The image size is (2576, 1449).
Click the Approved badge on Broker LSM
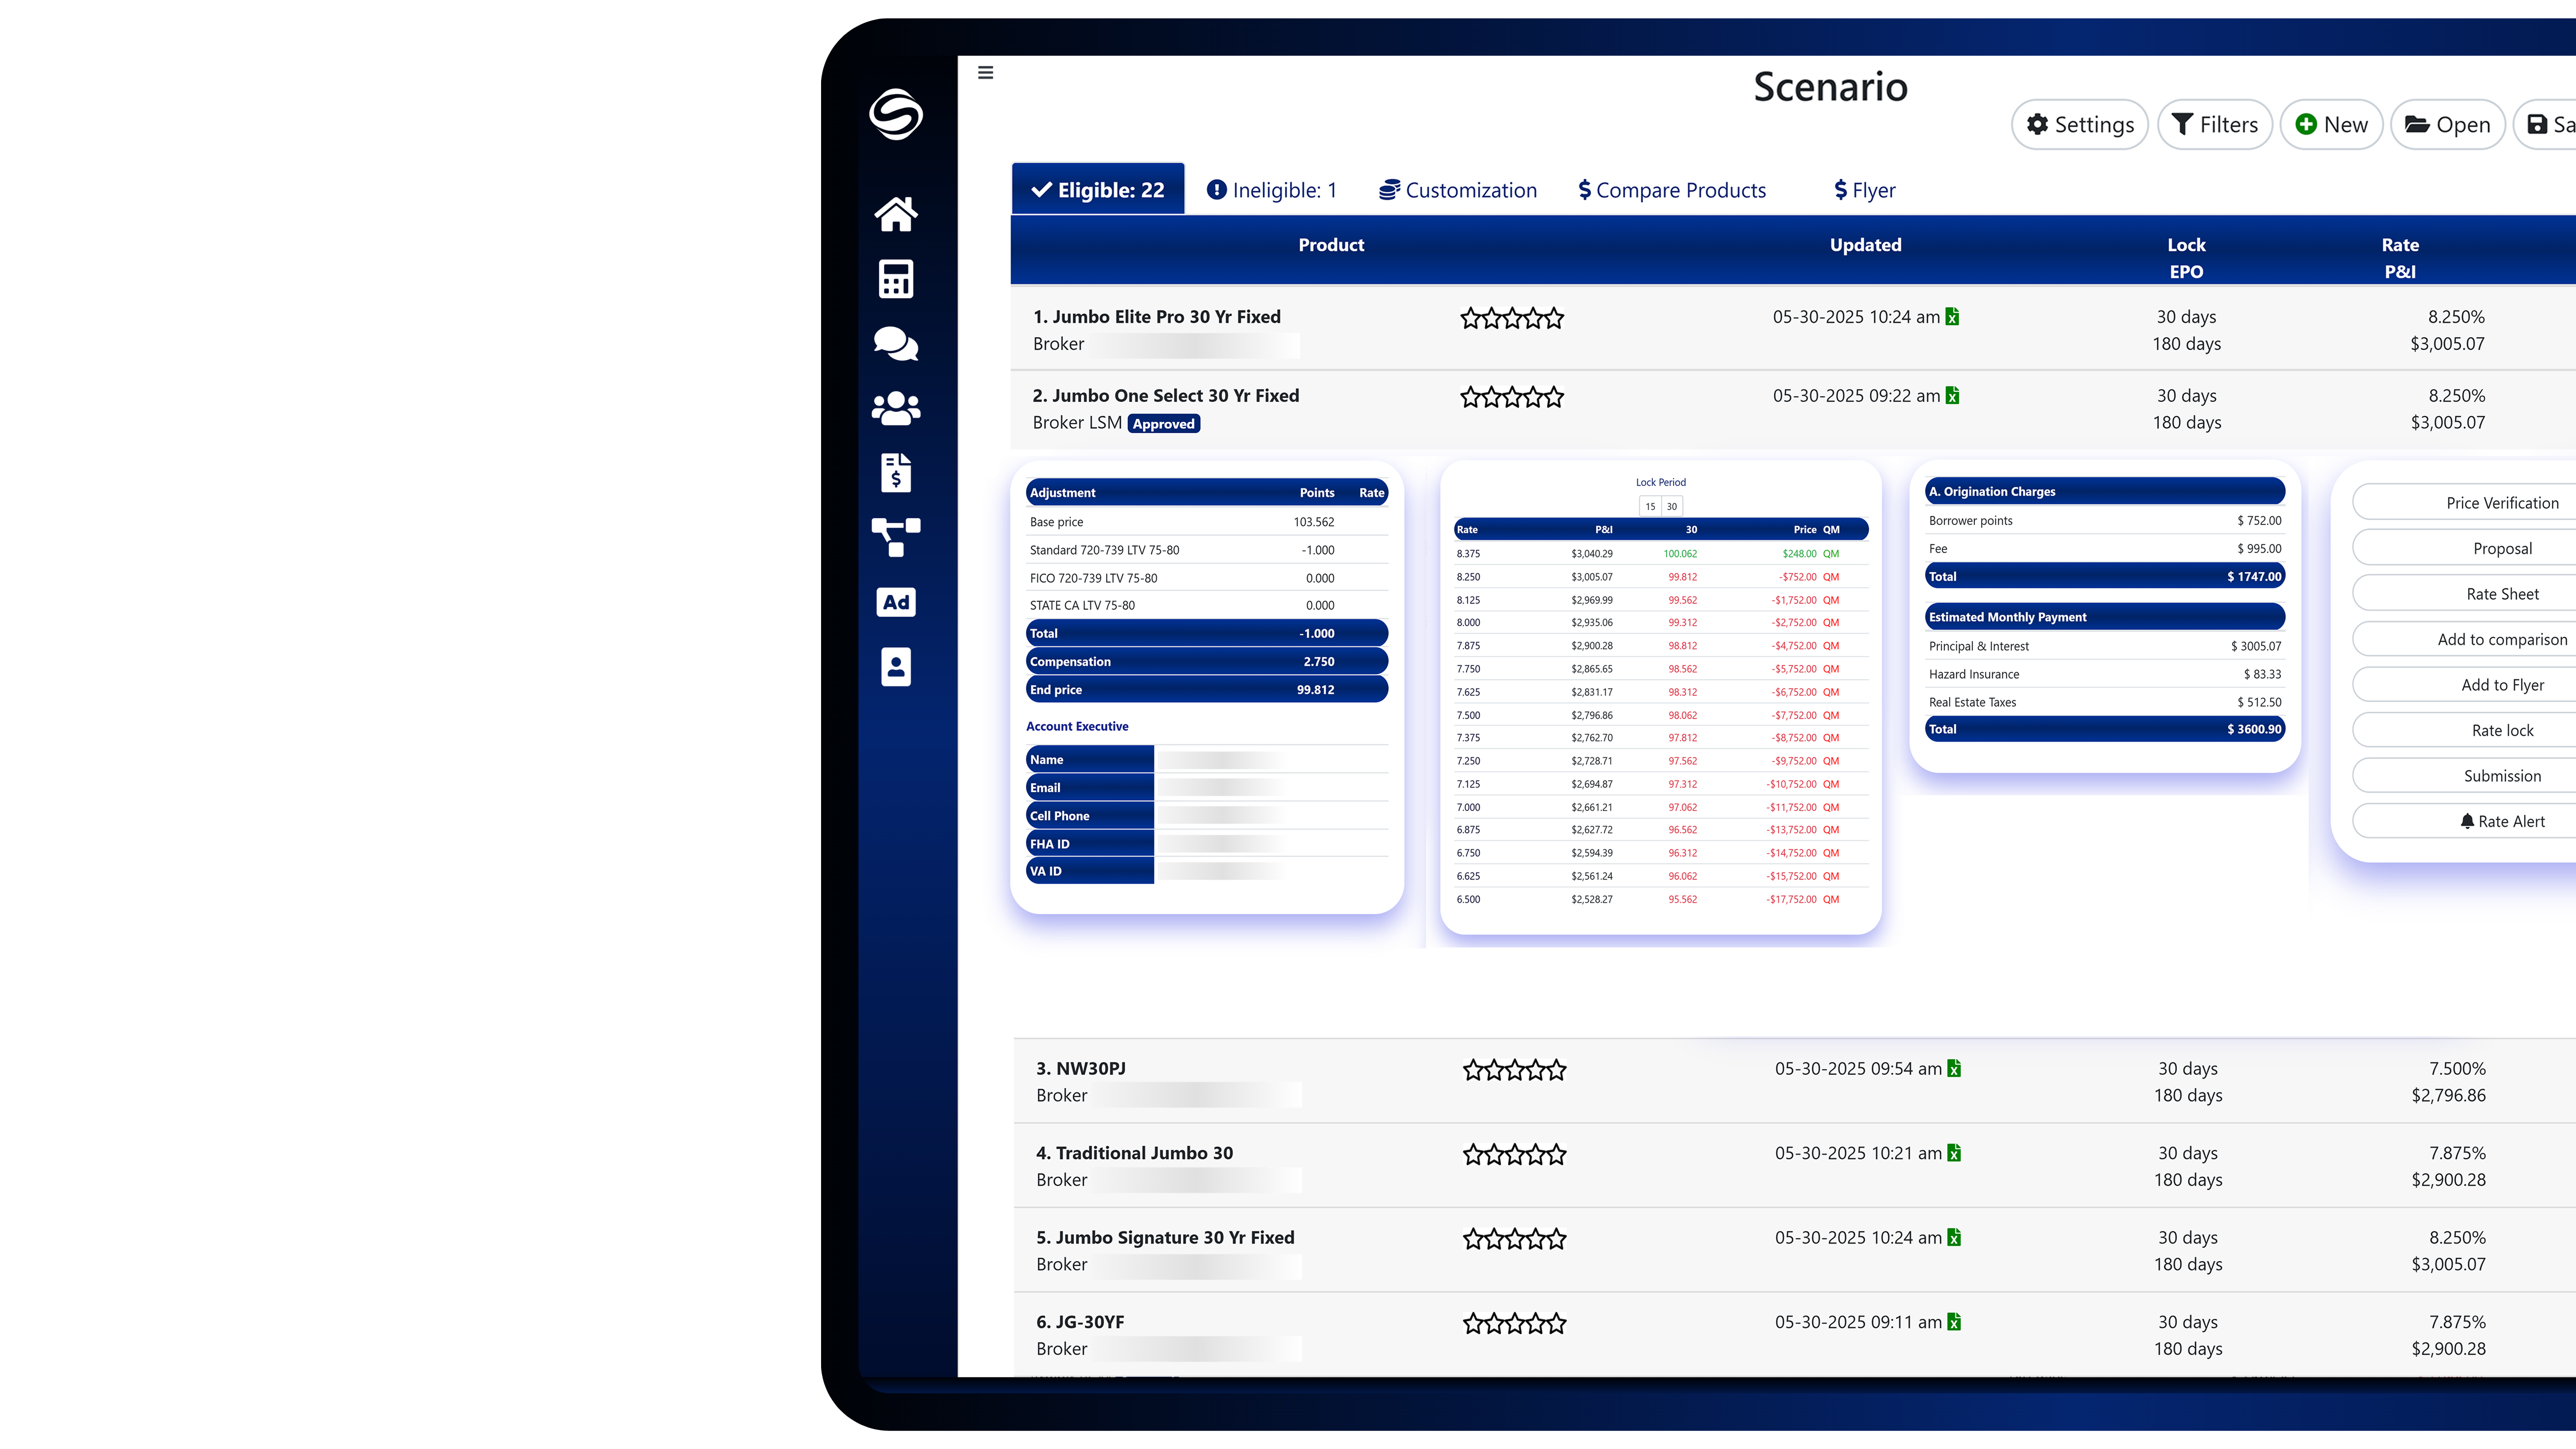(x=1164, y=424)
